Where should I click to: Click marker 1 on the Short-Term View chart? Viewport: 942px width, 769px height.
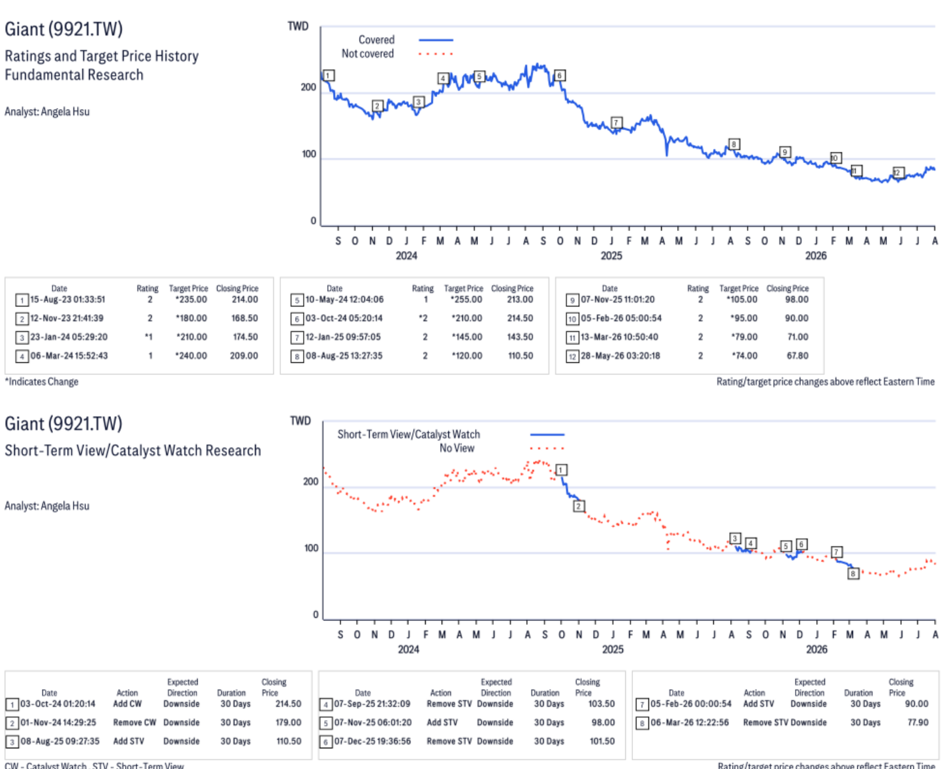coord(561,470)
